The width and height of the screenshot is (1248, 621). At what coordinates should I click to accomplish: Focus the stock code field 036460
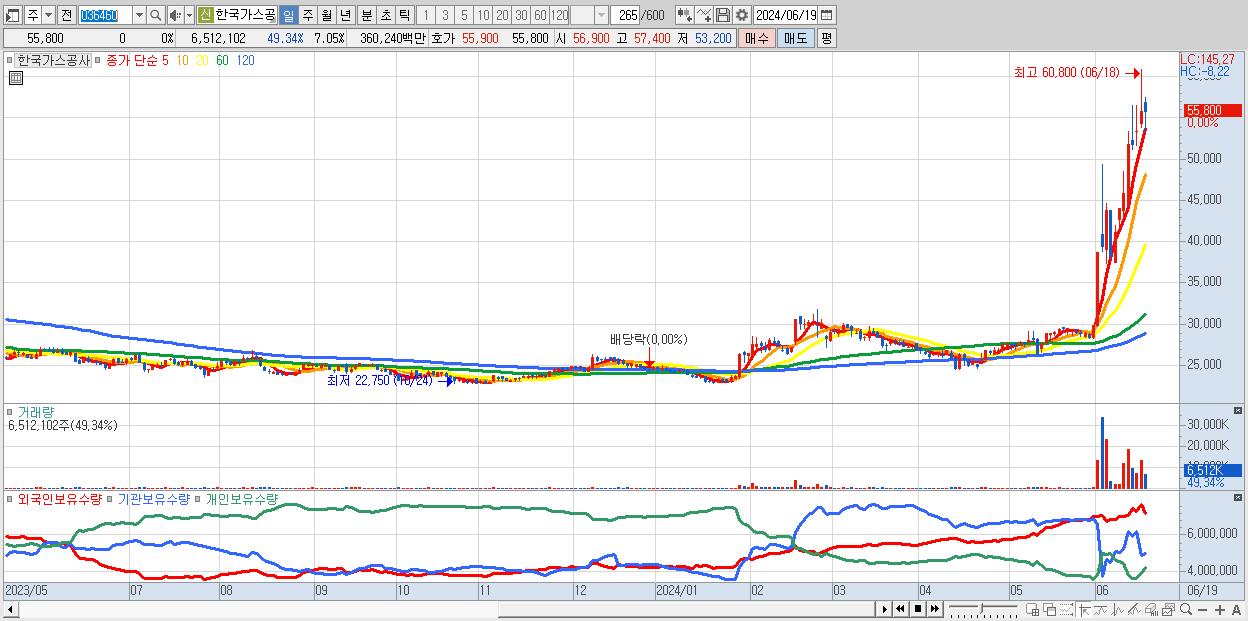point(104,15)
